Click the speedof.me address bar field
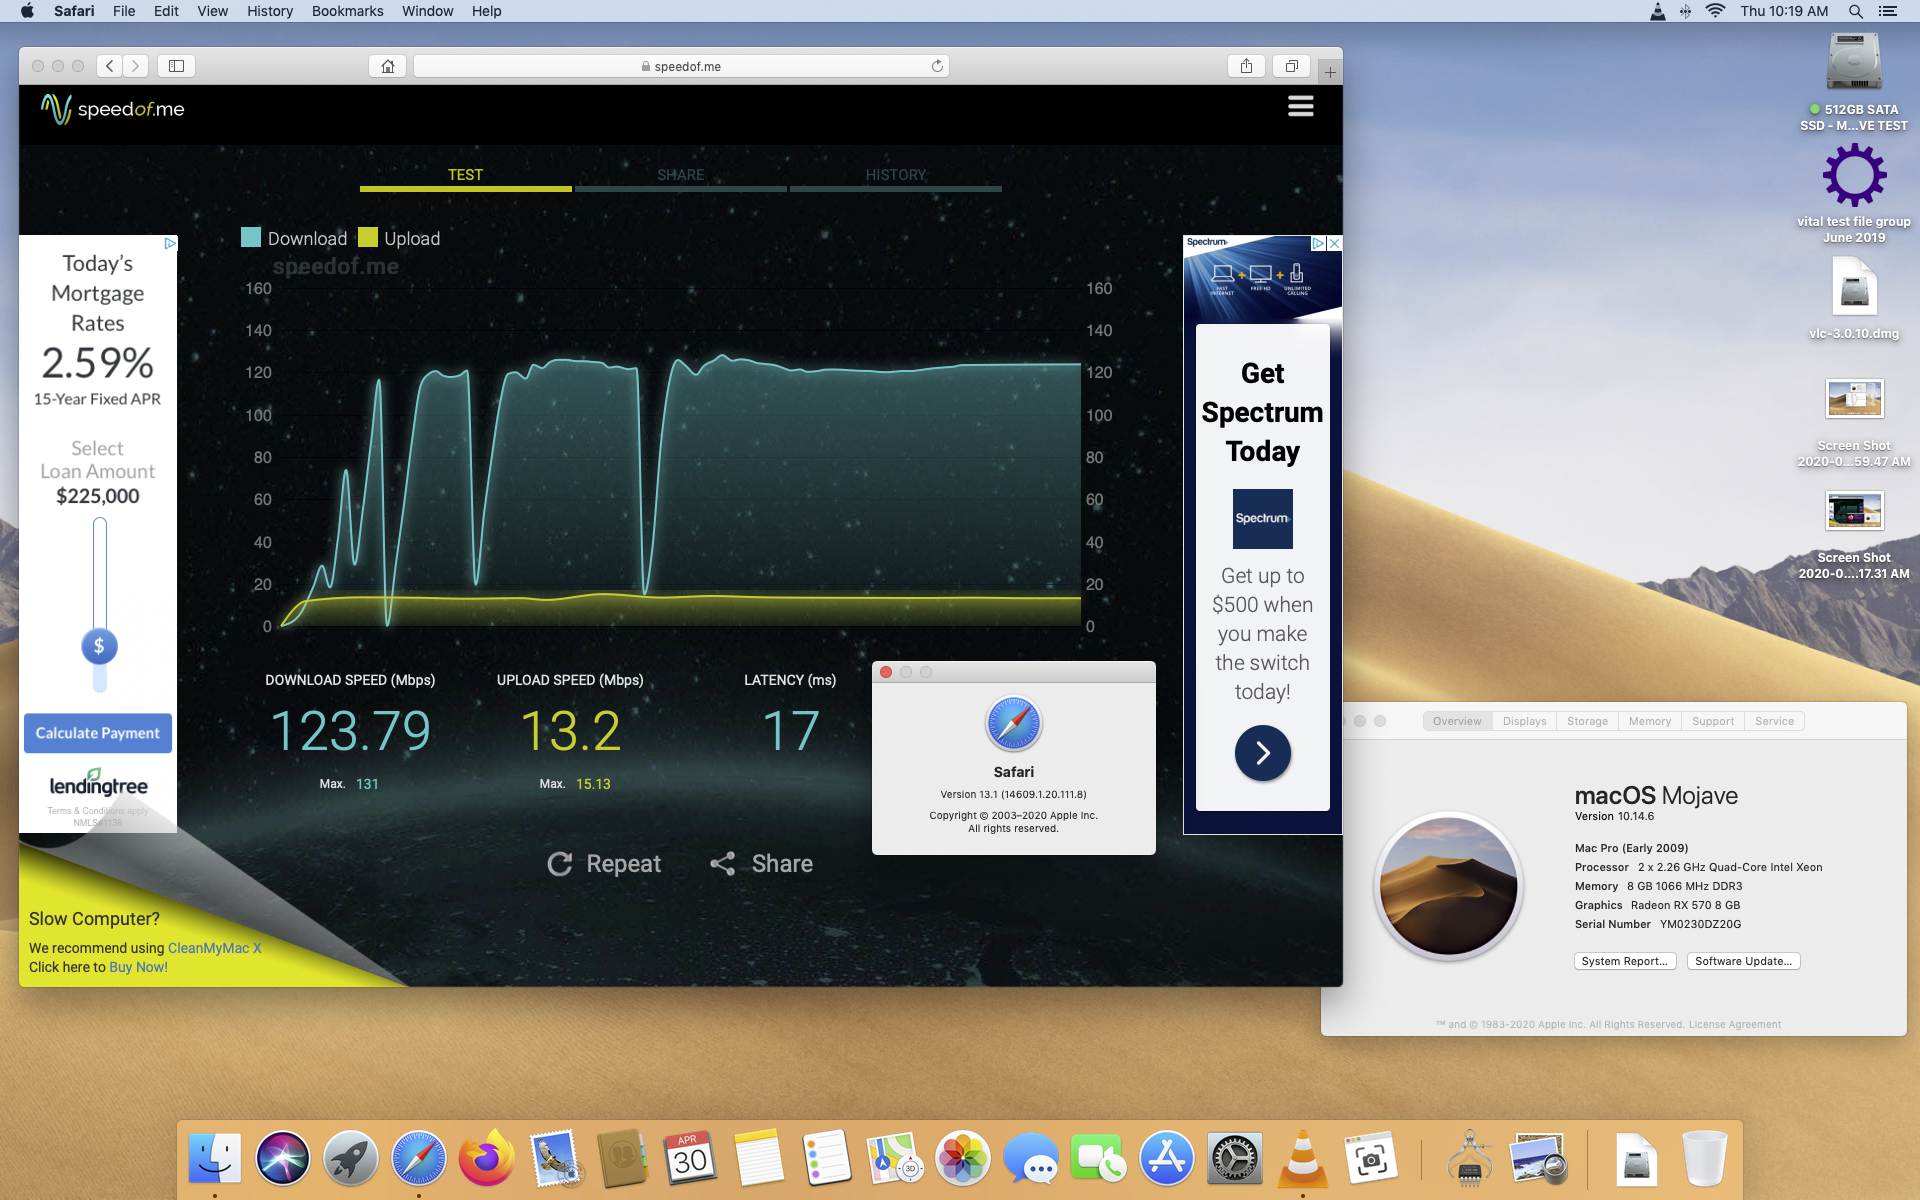The image size is (1920, 1200). pos(680,66)
